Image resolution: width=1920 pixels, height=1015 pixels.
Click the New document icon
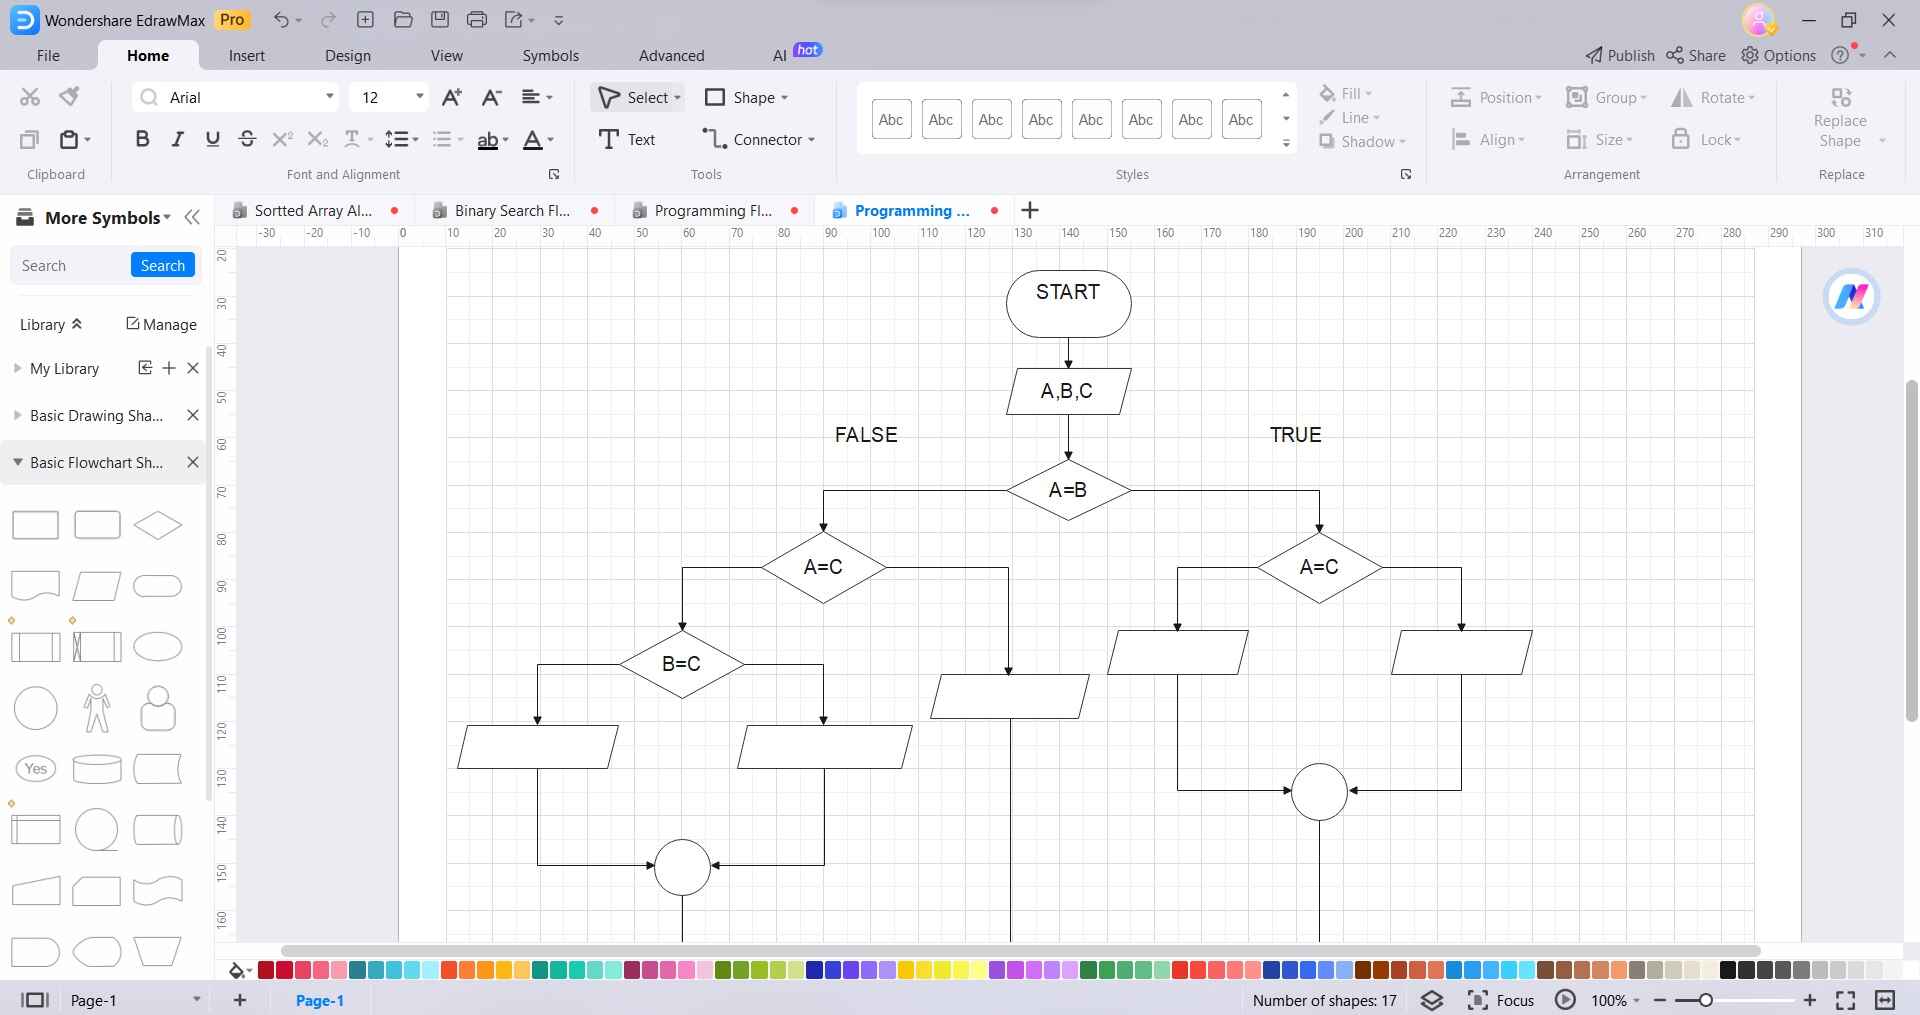click(365, 20)
